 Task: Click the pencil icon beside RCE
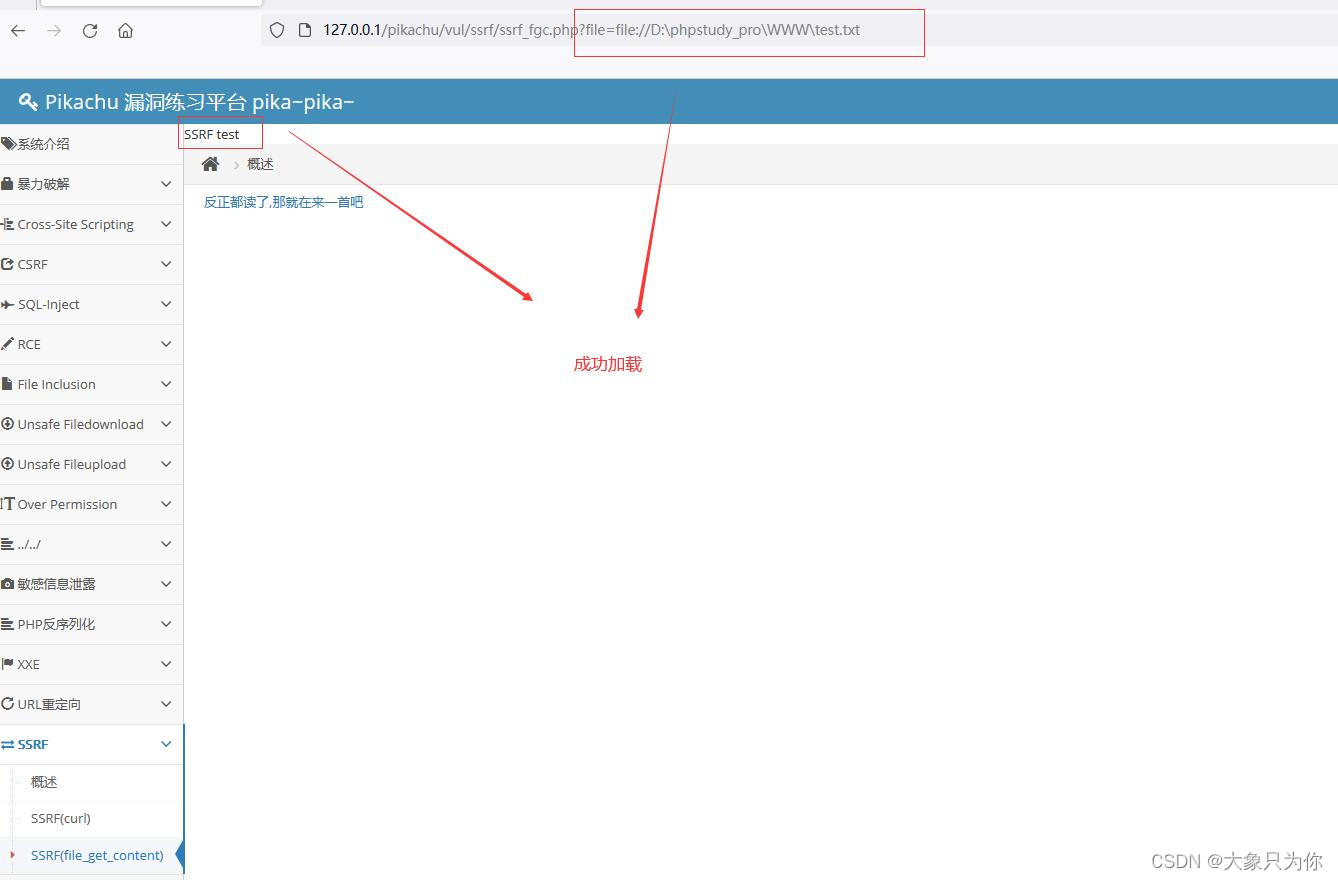tap(8, 344)
